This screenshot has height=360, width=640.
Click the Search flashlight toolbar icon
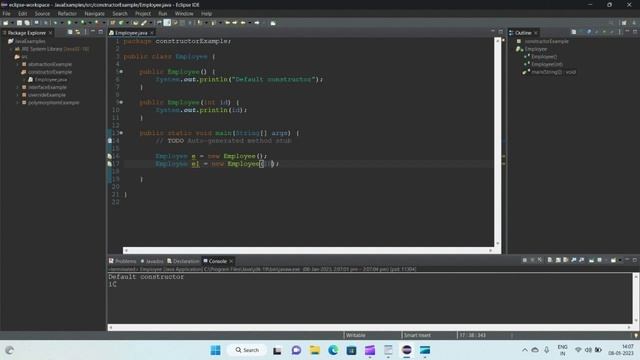[144, 23]
